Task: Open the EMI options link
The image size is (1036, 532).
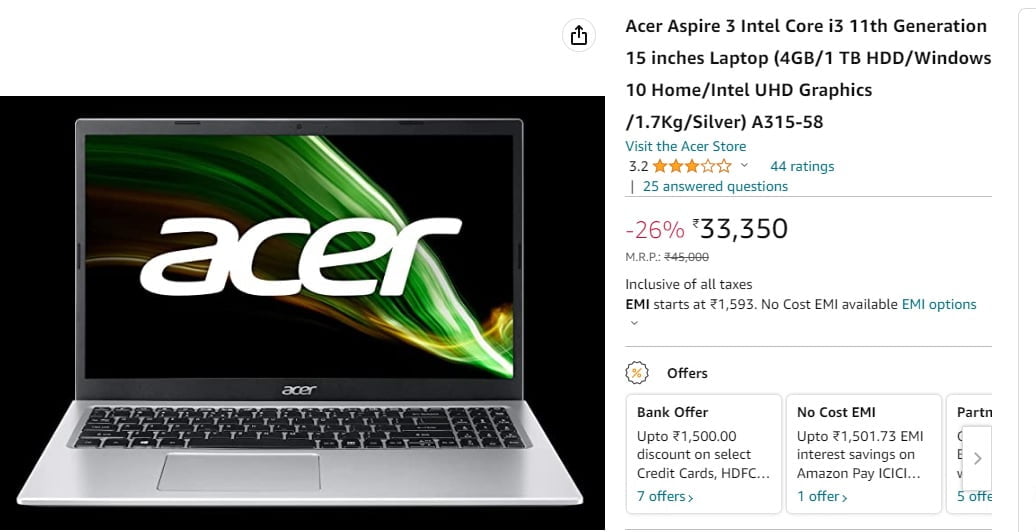Action: click(939, 304)
